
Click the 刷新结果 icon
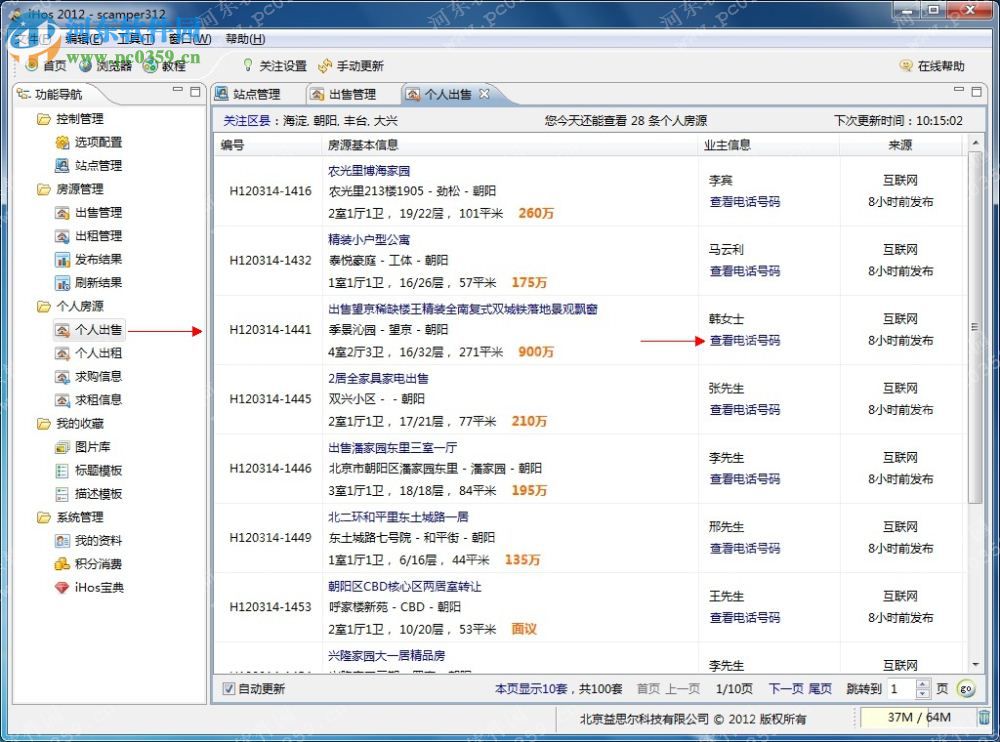(62, 281)
